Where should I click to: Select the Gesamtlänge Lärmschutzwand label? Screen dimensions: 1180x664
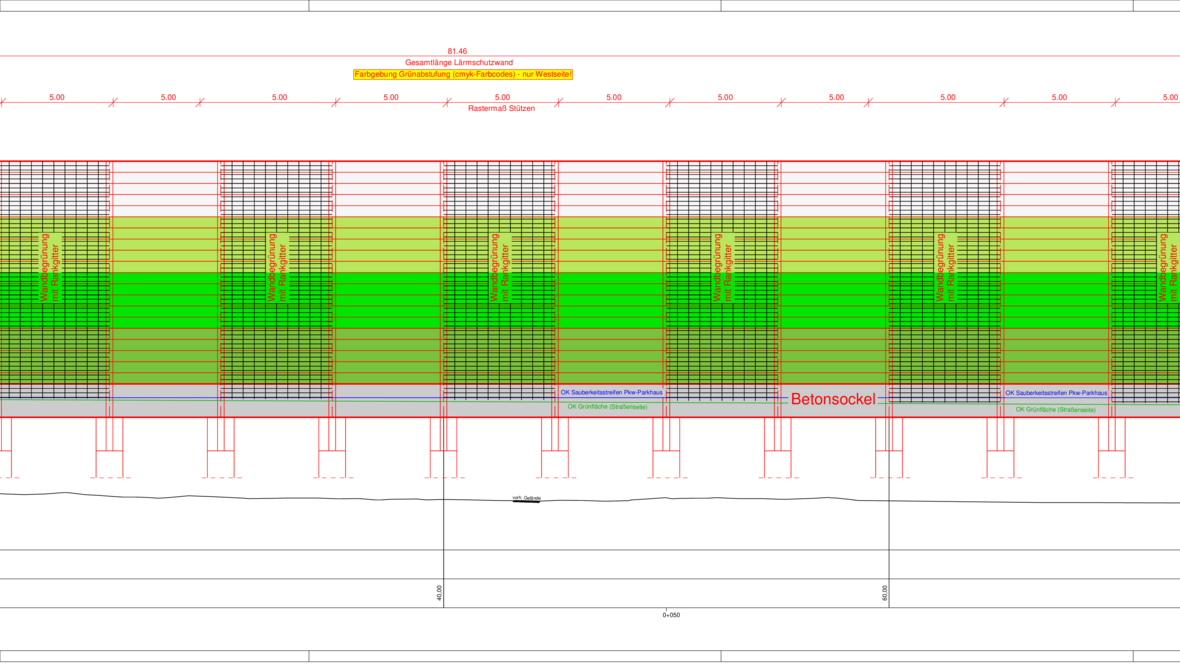pos(459,62)
